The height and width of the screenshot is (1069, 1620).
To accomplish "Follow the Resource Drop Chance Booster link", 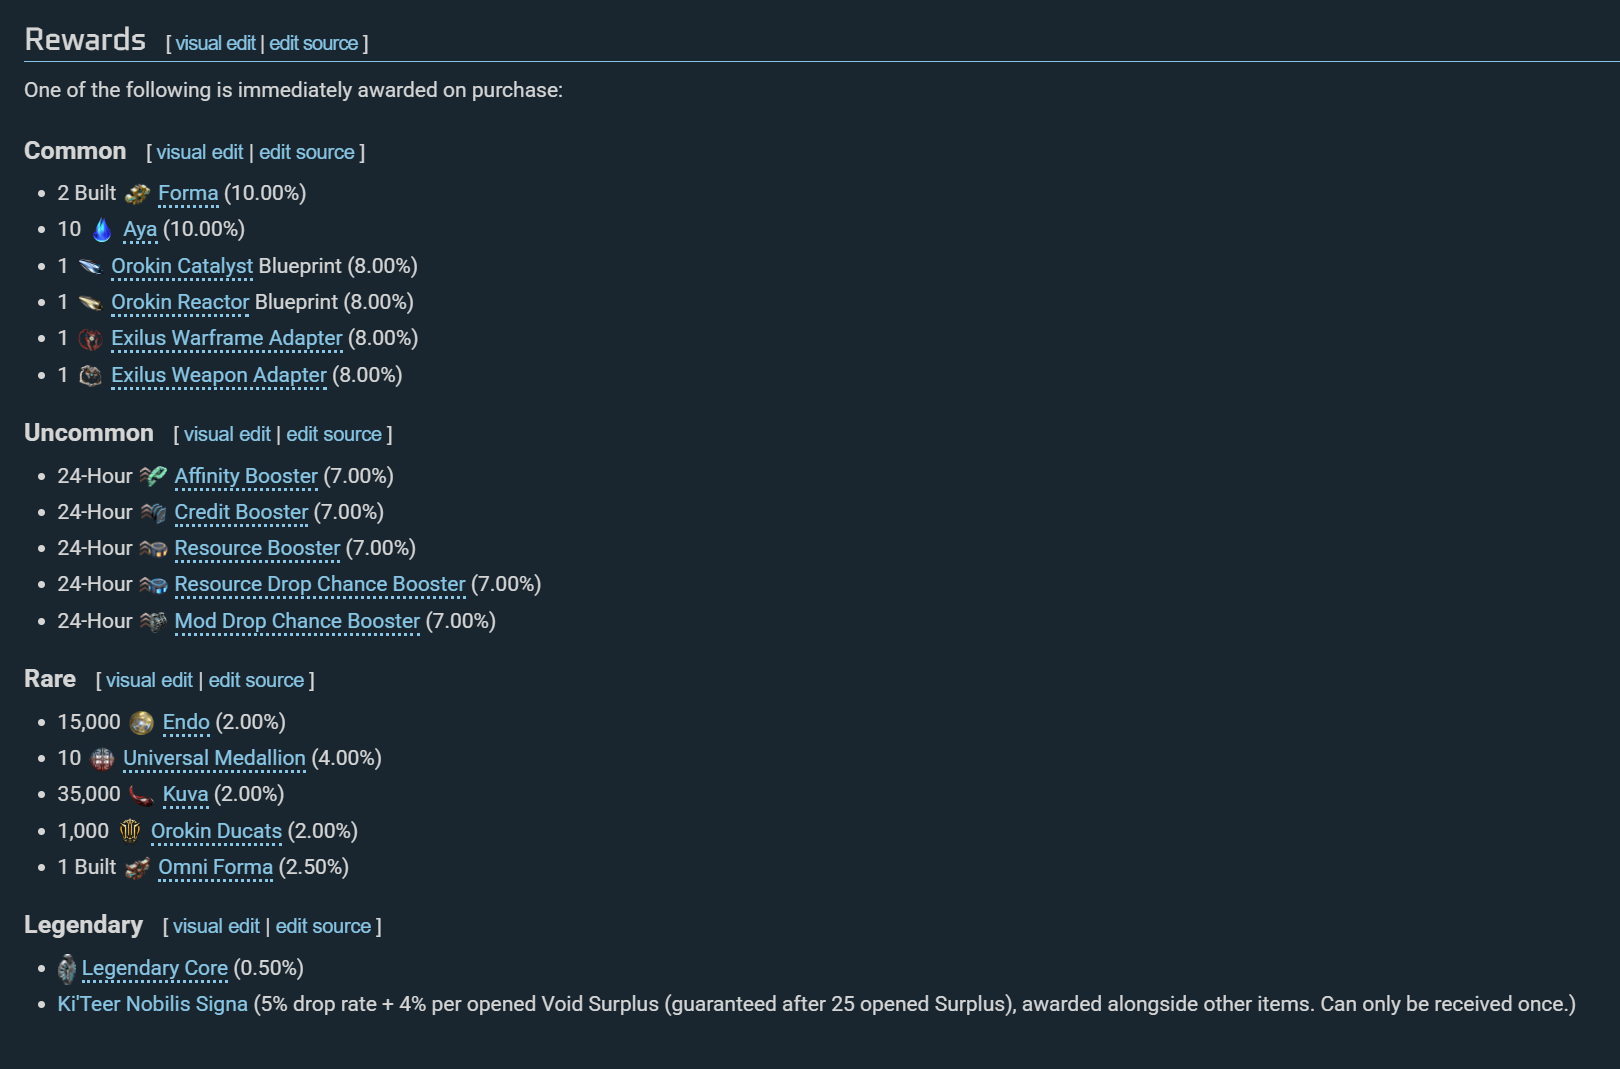I will coord(320,584).
